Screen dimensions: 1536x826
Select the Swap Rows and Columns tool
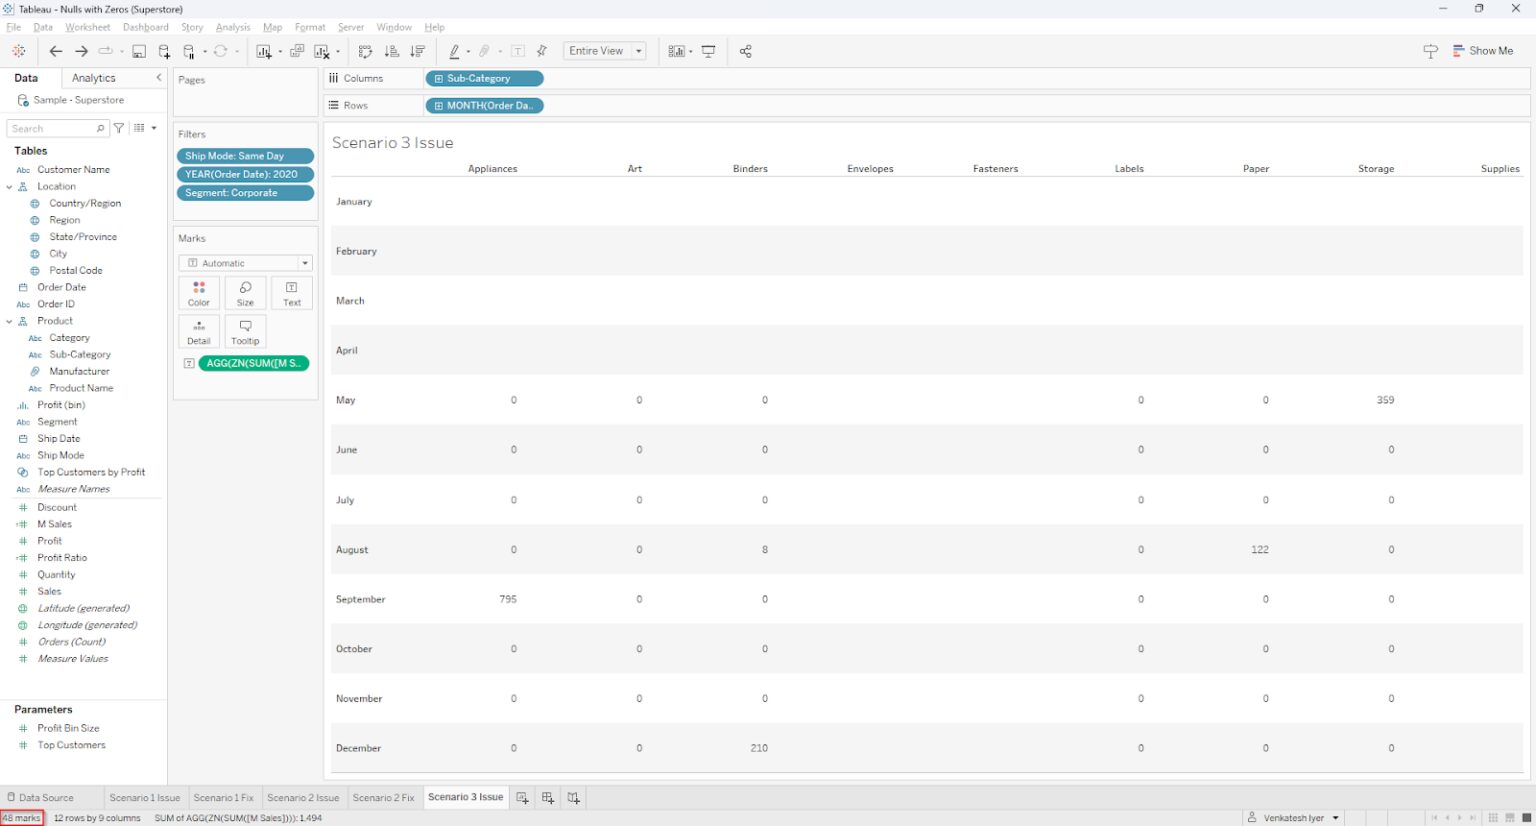[365, 51]
